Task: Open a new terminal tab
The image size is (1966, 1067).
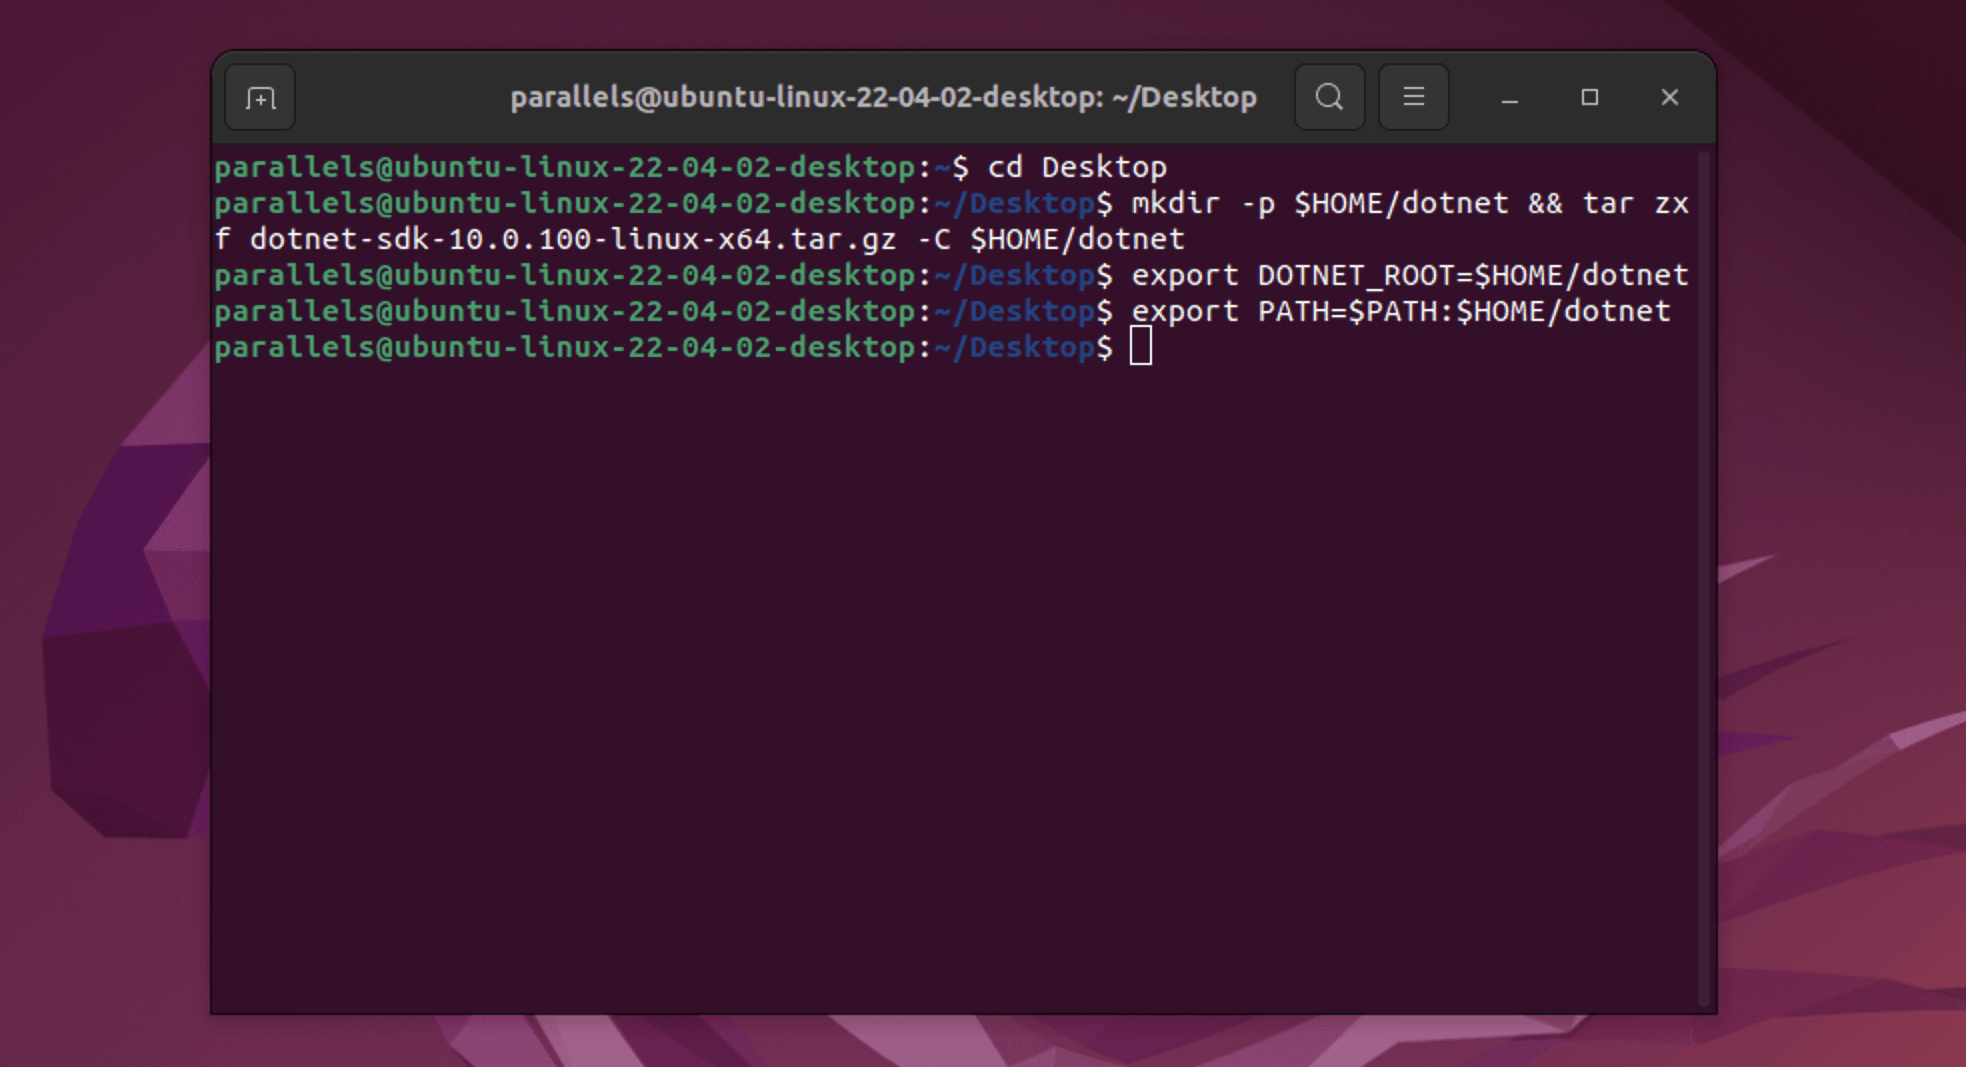Action: [x=260, y=98]
